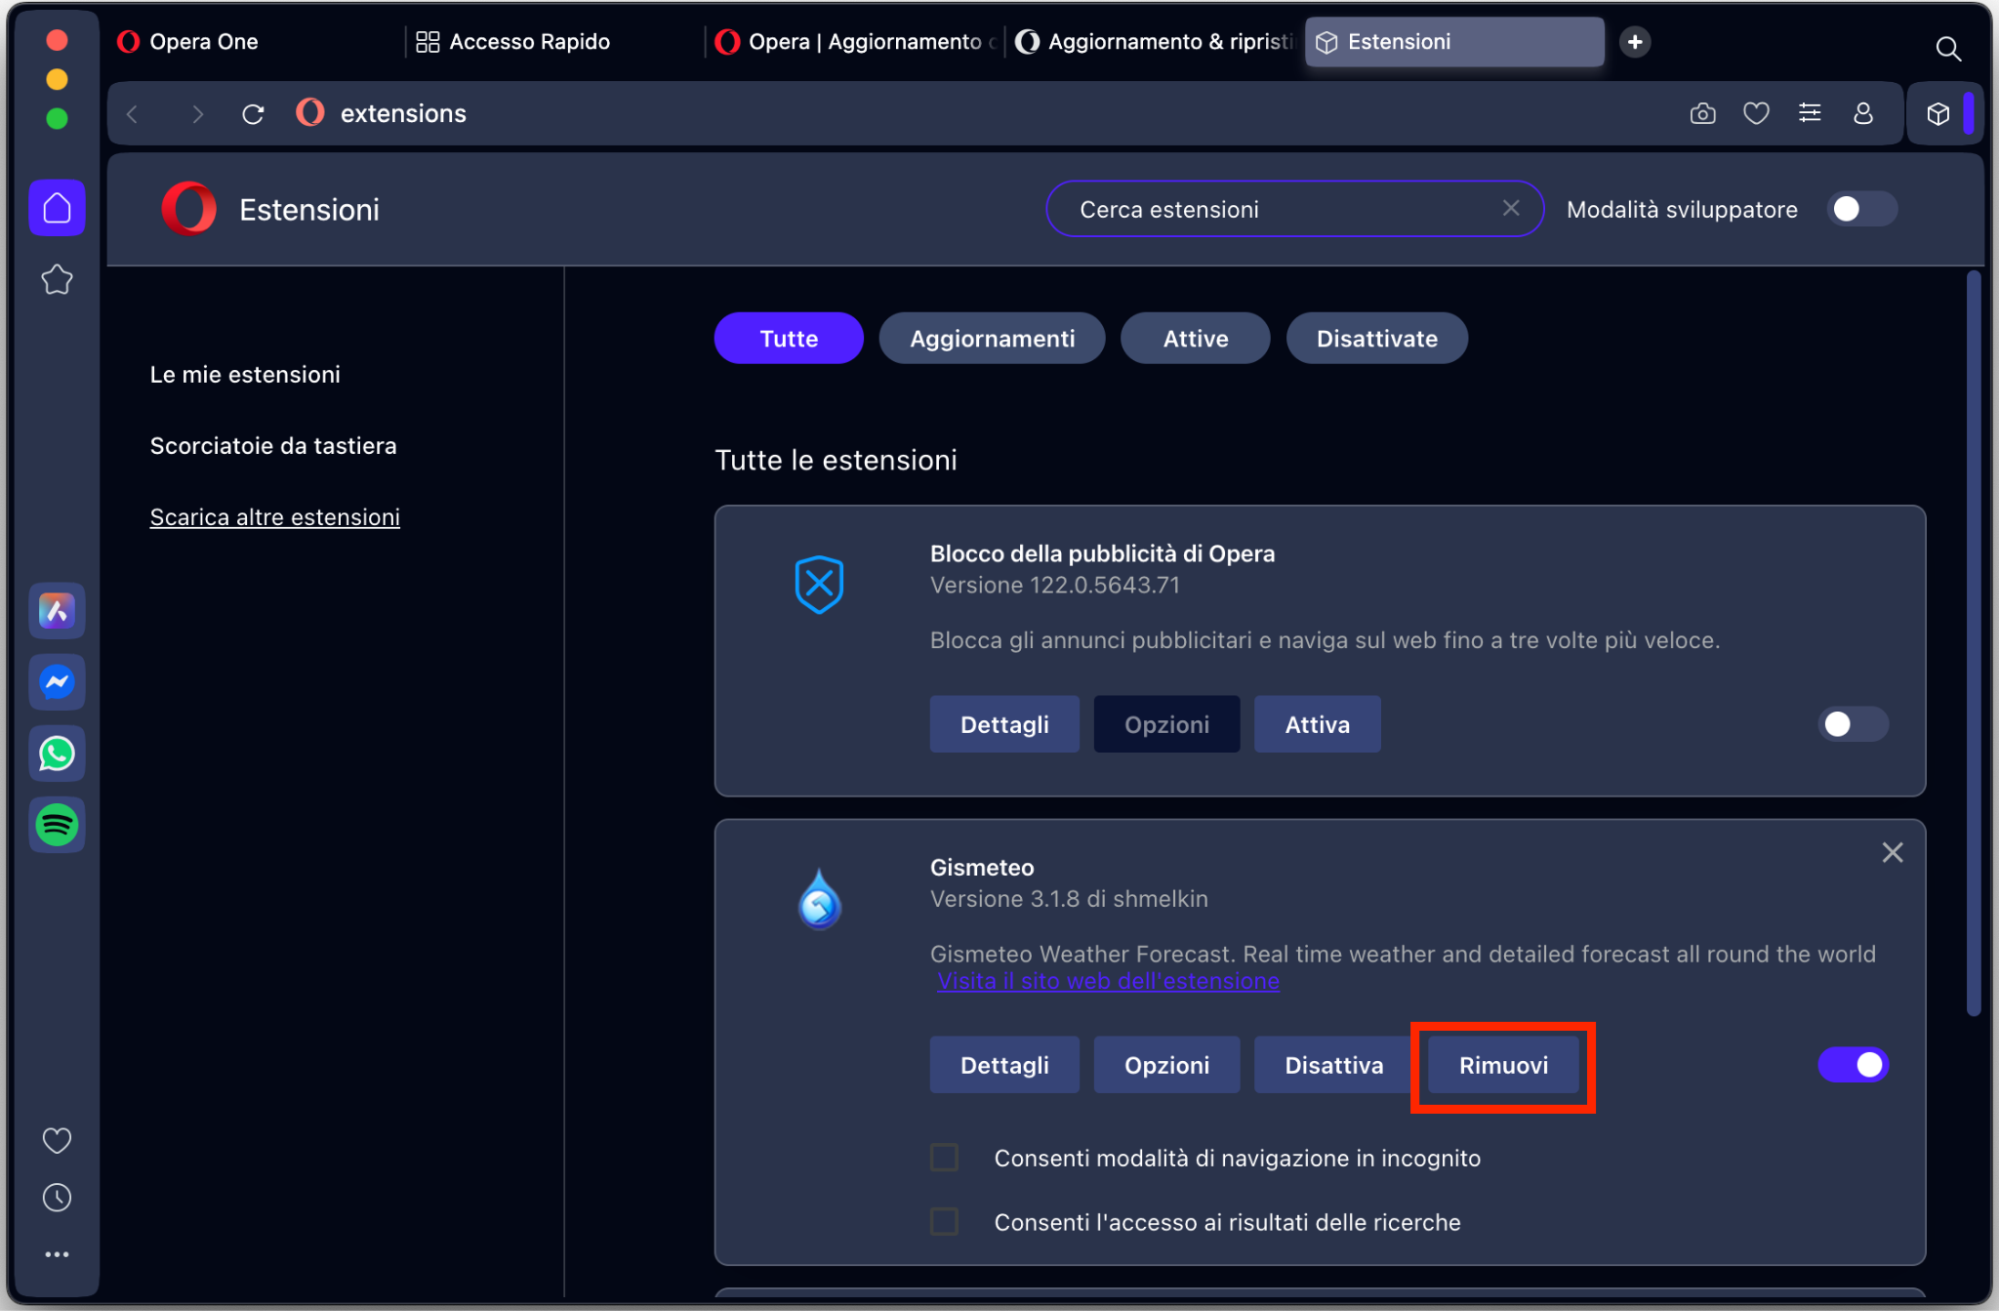1999x1311 pixels.
Task: Open Opzioni for Opera ad blocker
Action: point(1166,724)
